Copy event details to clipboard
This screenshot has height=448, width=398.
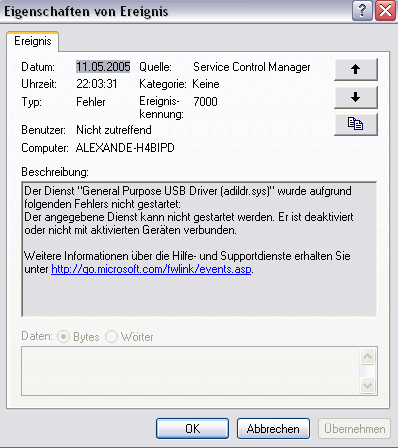click(356, 124)
